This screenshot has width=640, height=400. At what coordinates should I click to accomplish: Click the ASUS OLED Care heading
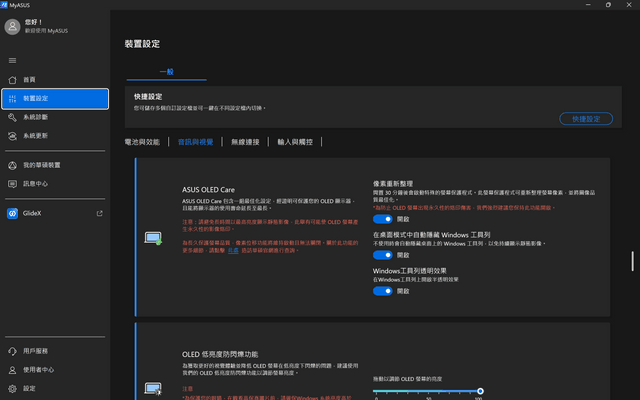coord(208,190)
